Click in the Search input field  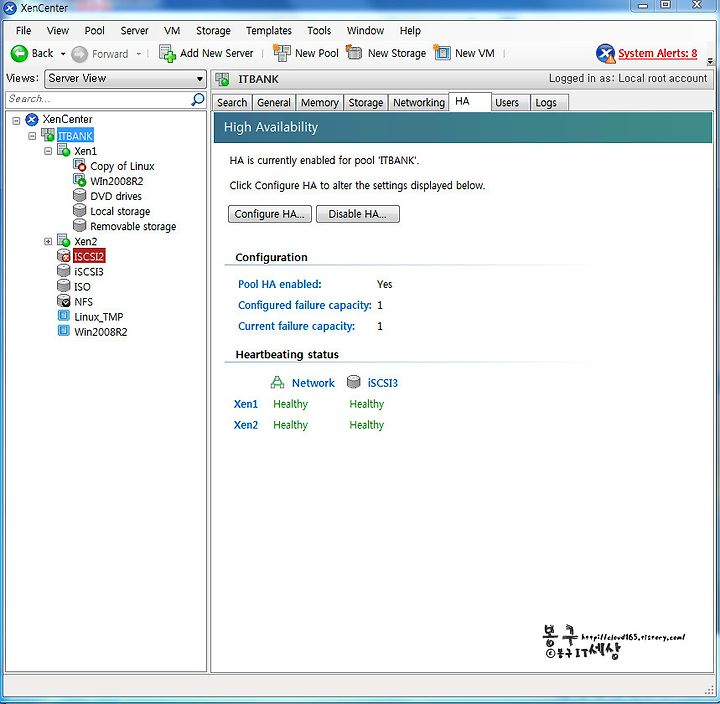point(98,99)
